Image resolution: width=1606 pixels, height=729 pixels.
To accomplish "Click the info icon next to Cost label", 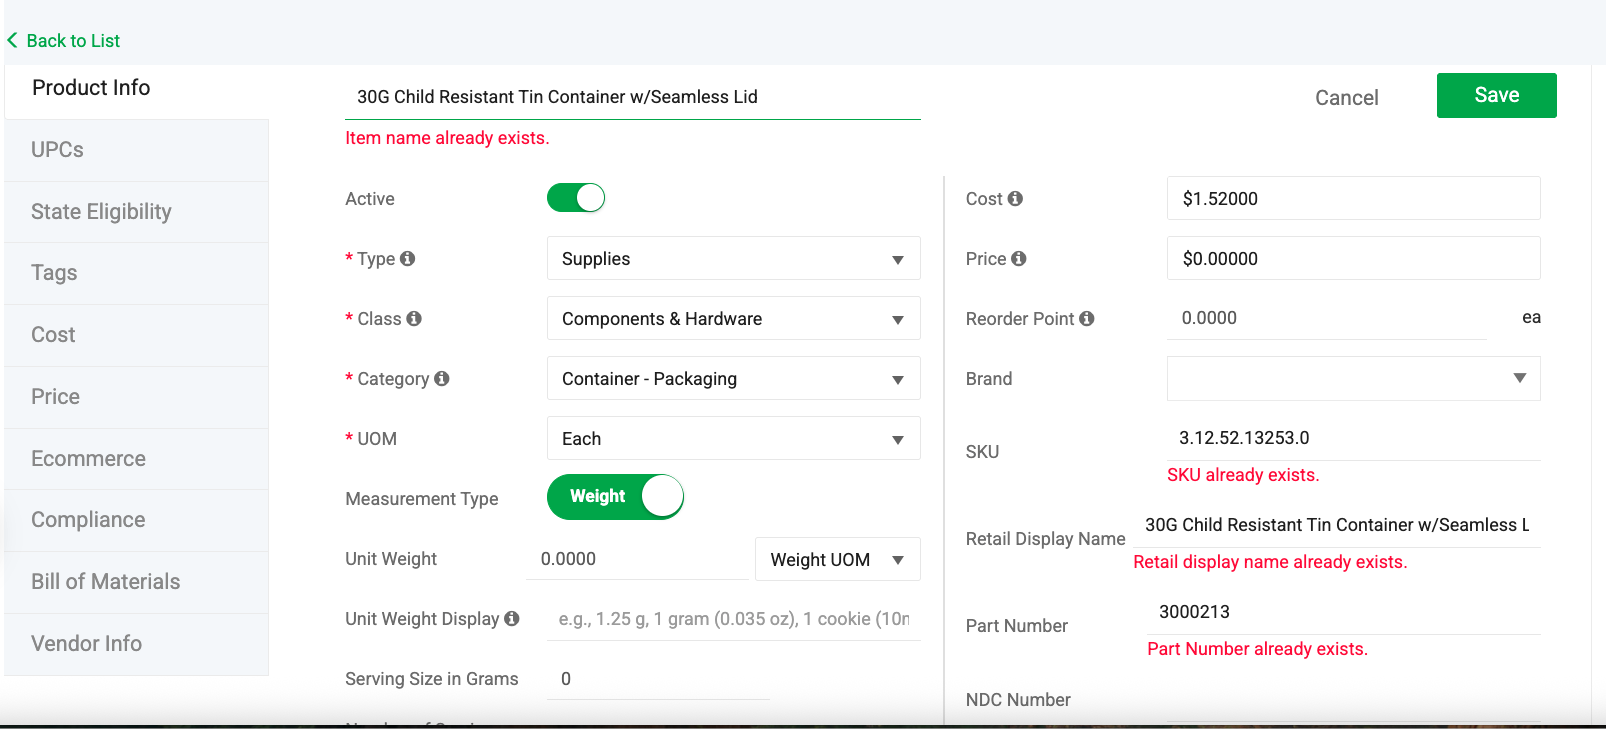I will [x=1015, y=198].
